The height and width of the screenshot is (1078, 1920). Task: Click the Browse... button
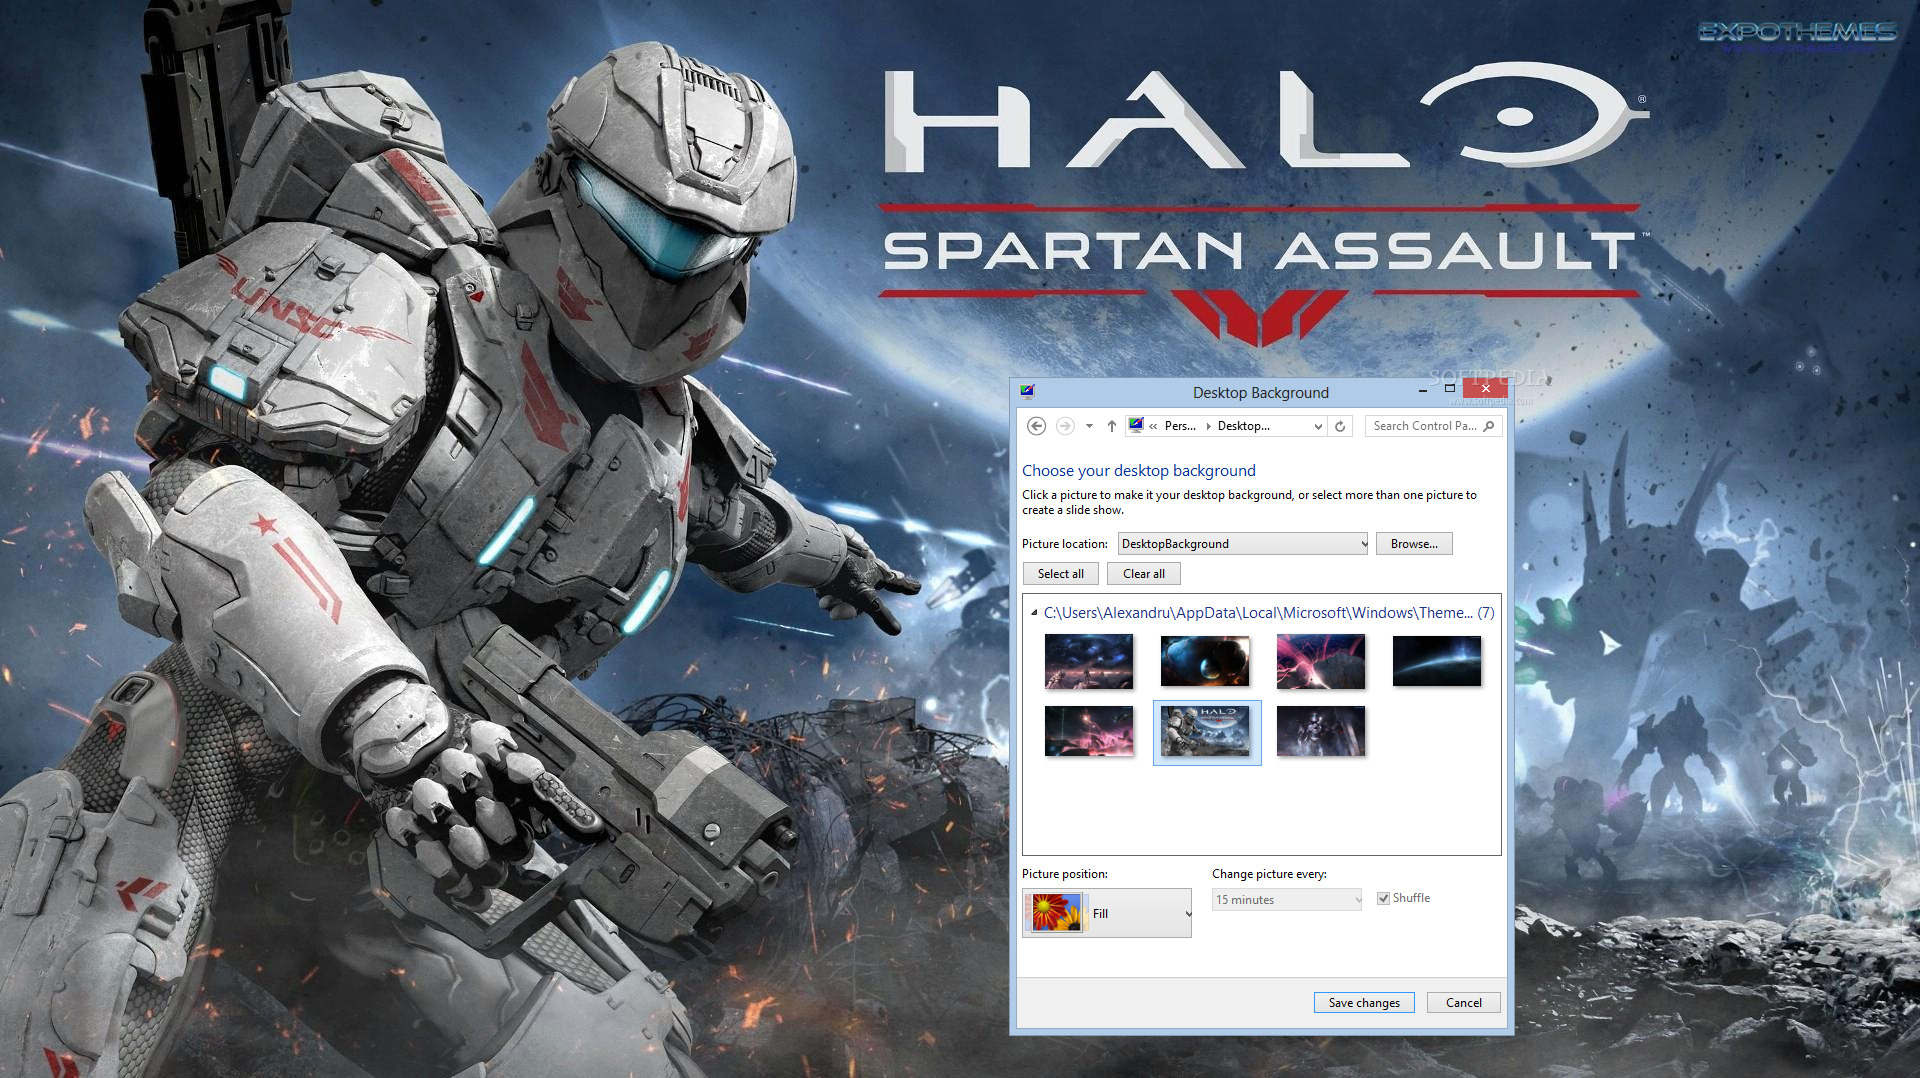tap(1414, 544)
